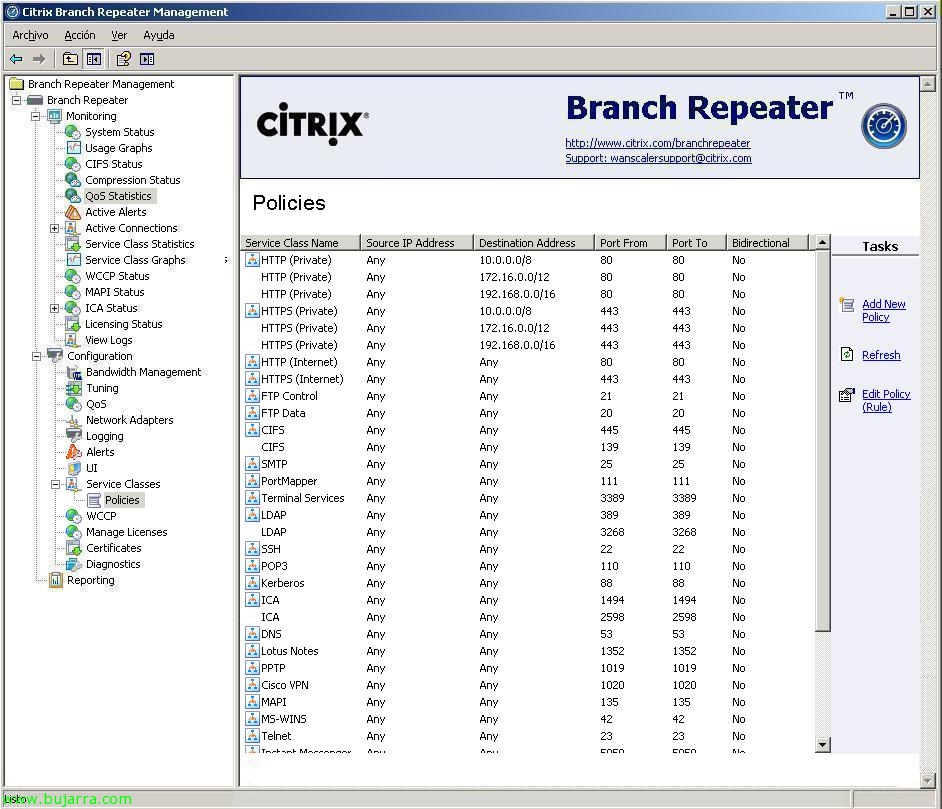Open System Status in Monitoring tree
The width and height of the screenshot is (942, 809).
tap(120, 132)
